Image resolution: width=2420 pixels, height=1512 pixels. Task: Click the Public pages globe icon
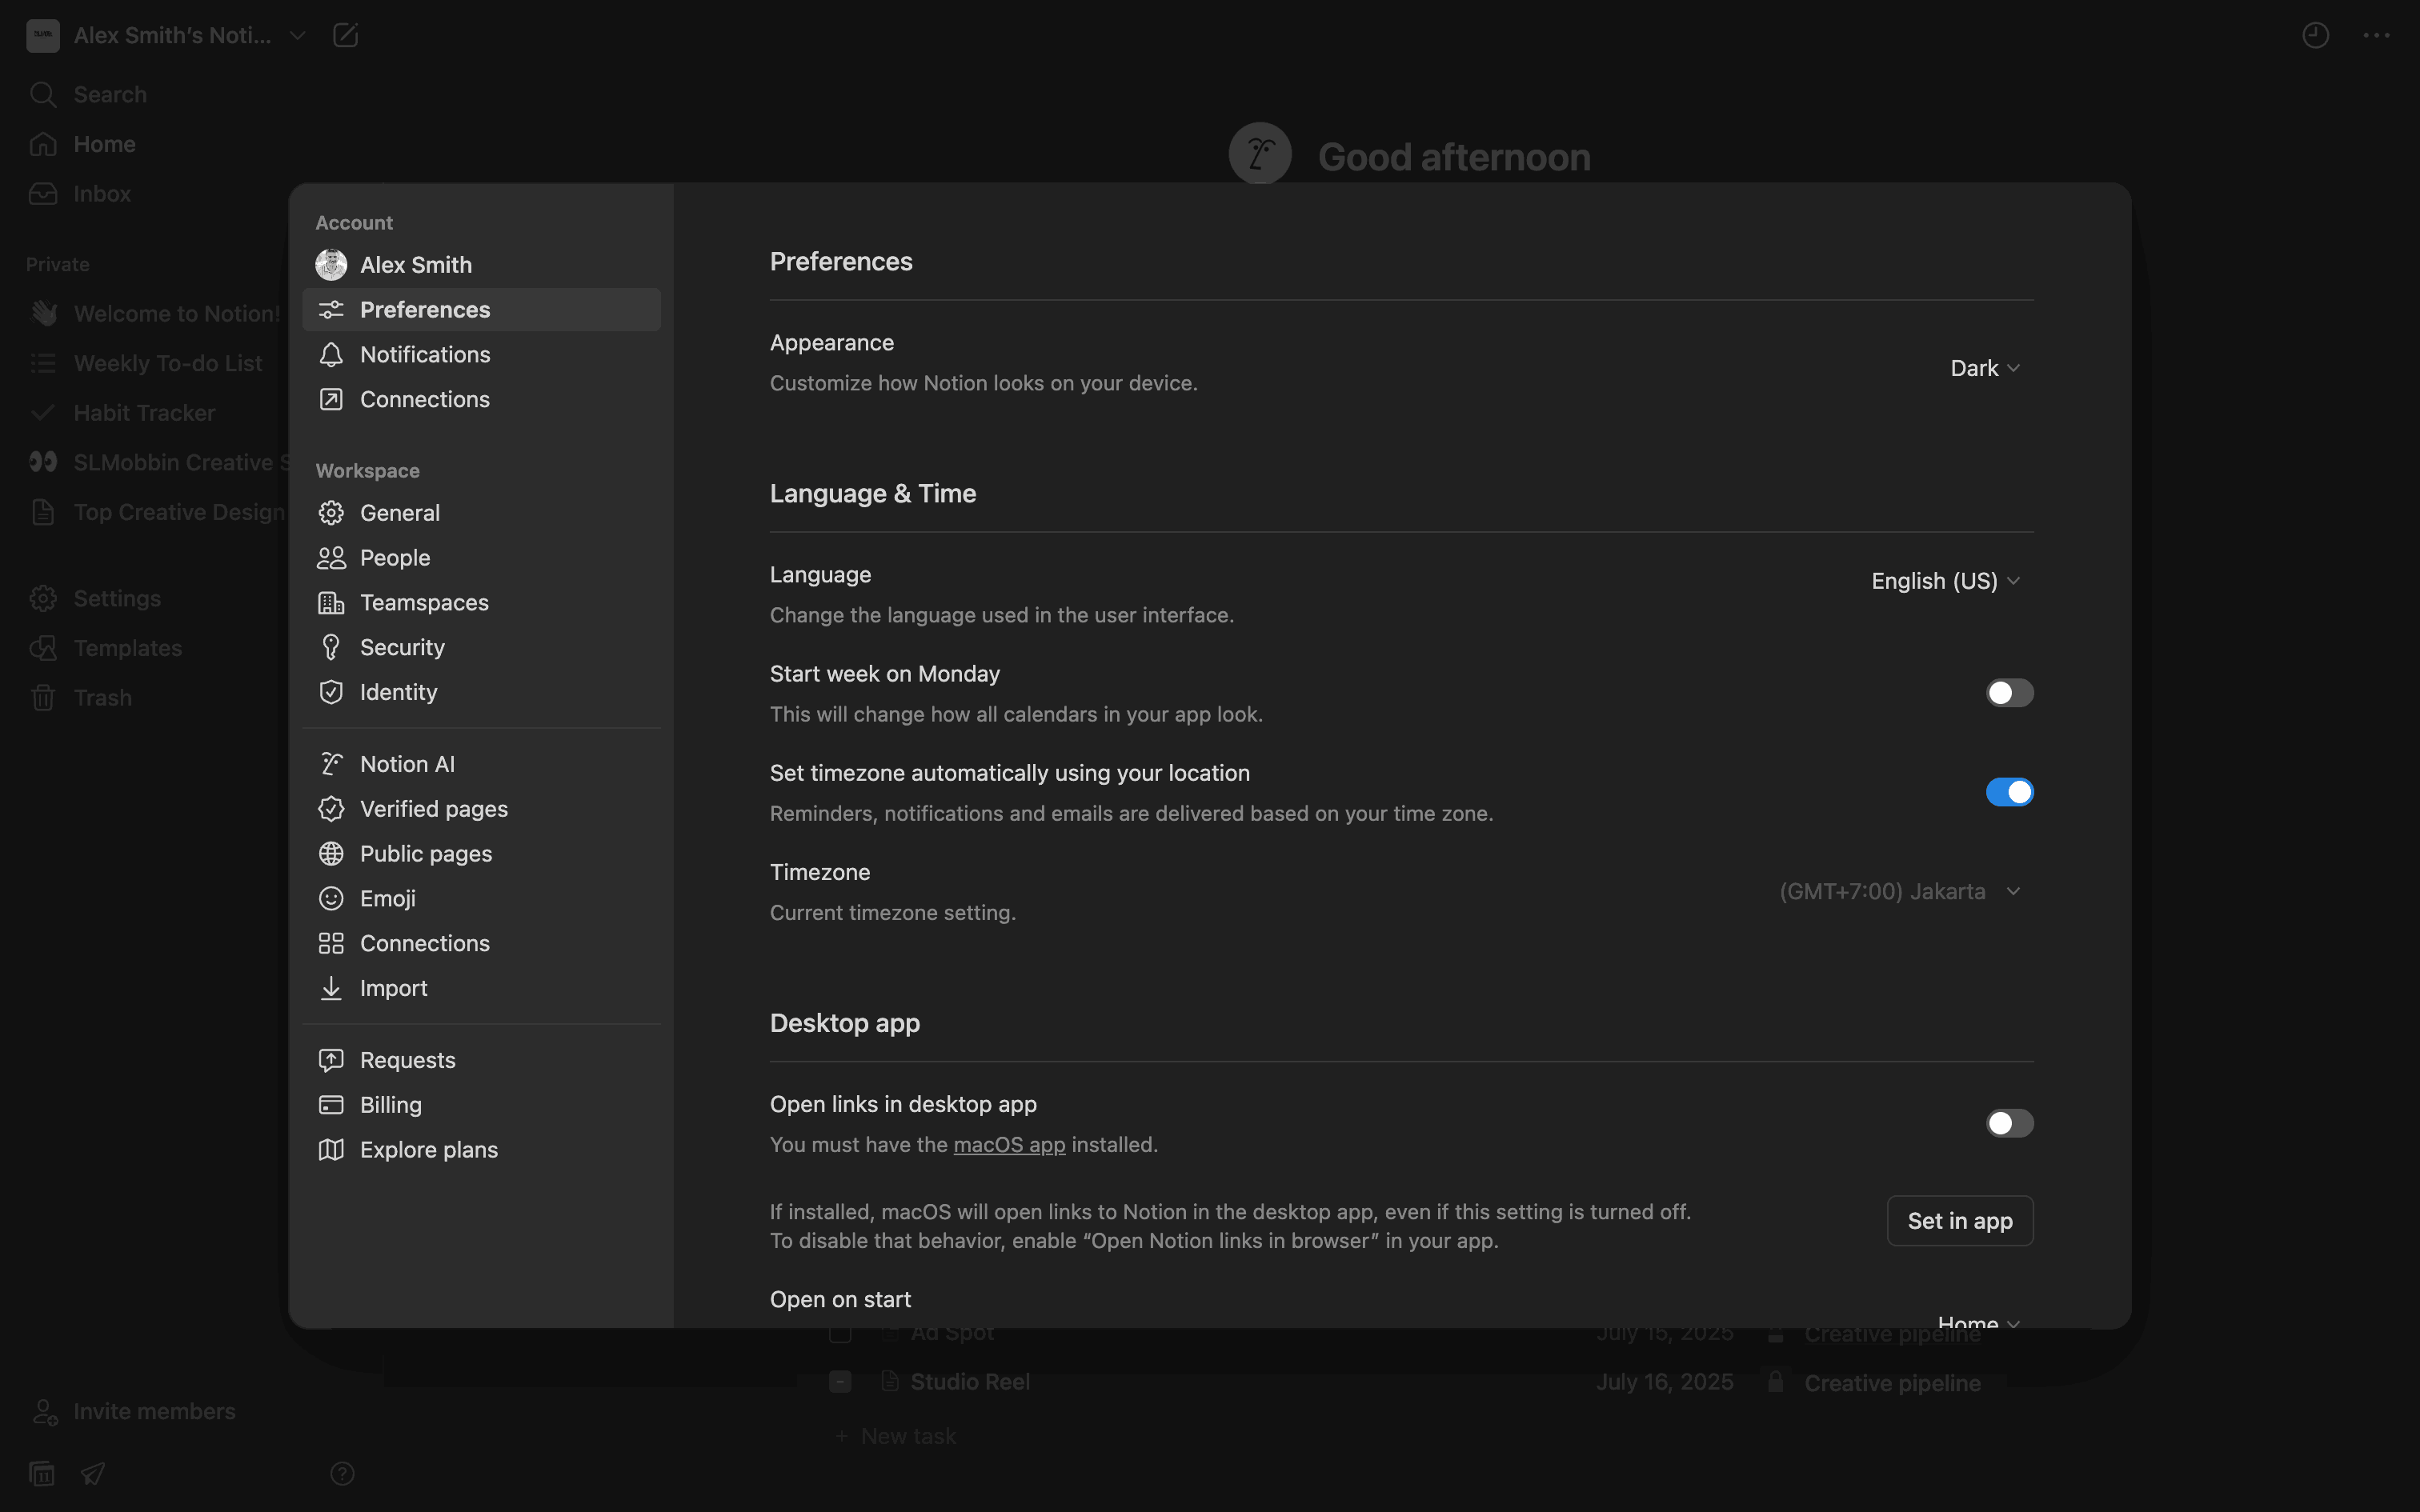[x=331, y=854]
